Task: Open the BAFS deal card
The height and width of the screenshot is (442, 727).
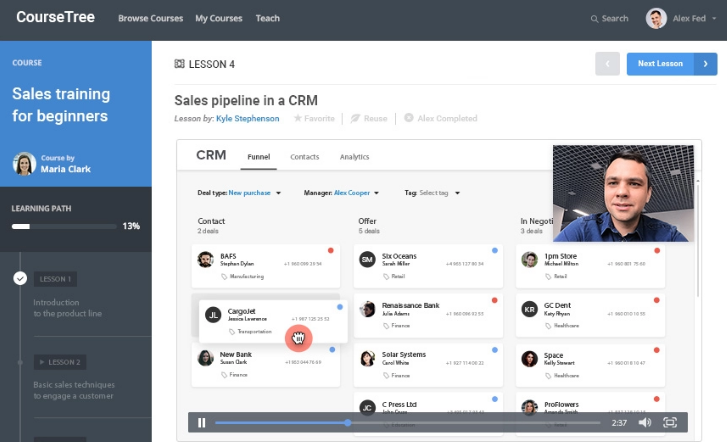Action: pyautogui.click(x=266, y=266)
